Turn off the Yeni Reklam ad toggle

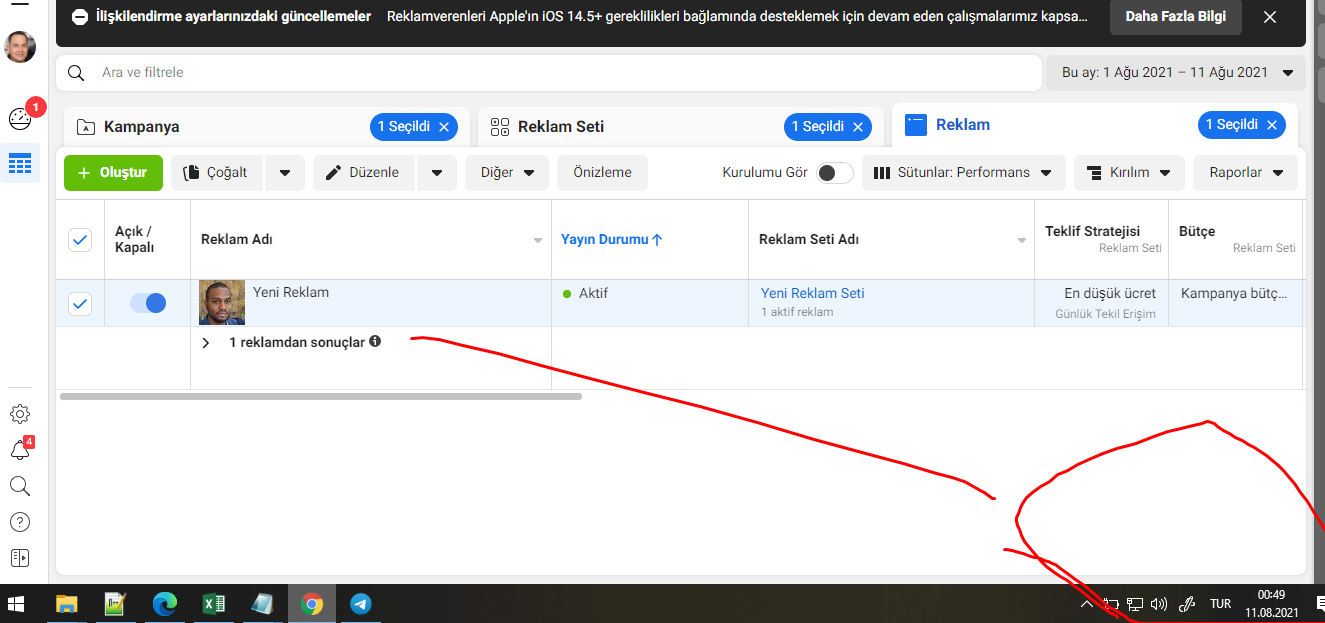point(148,303)
